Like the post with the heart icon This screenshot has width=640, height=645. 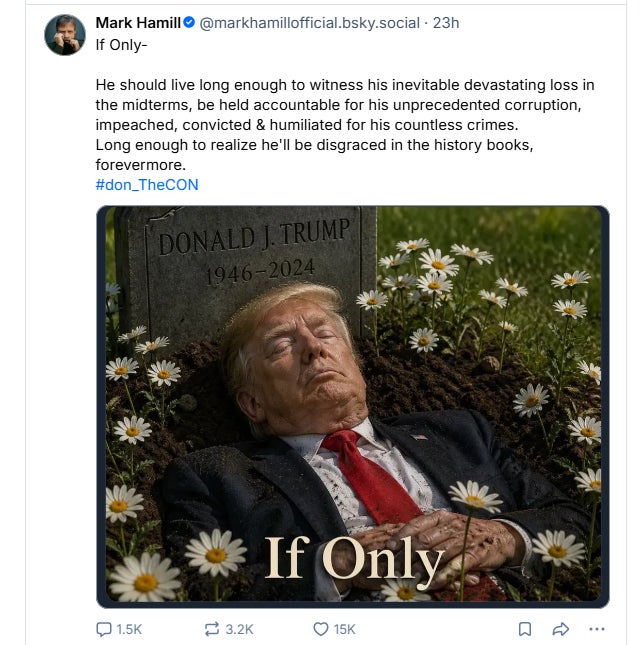320,629
